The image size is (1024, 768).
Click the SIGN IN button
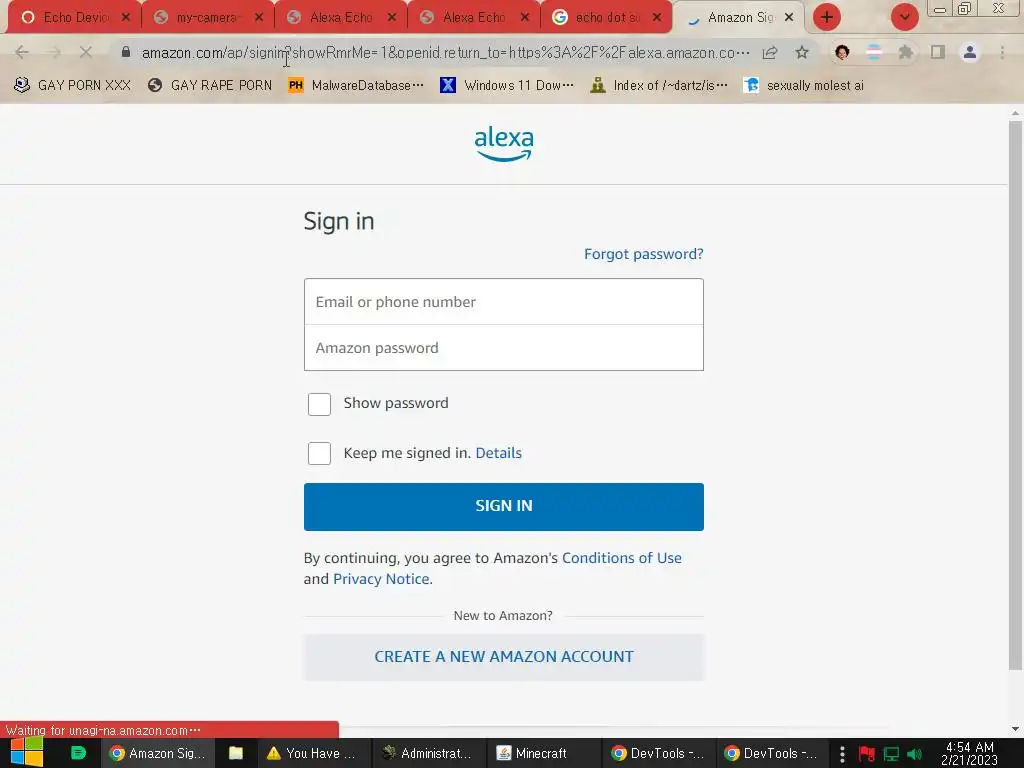(504, 507)
